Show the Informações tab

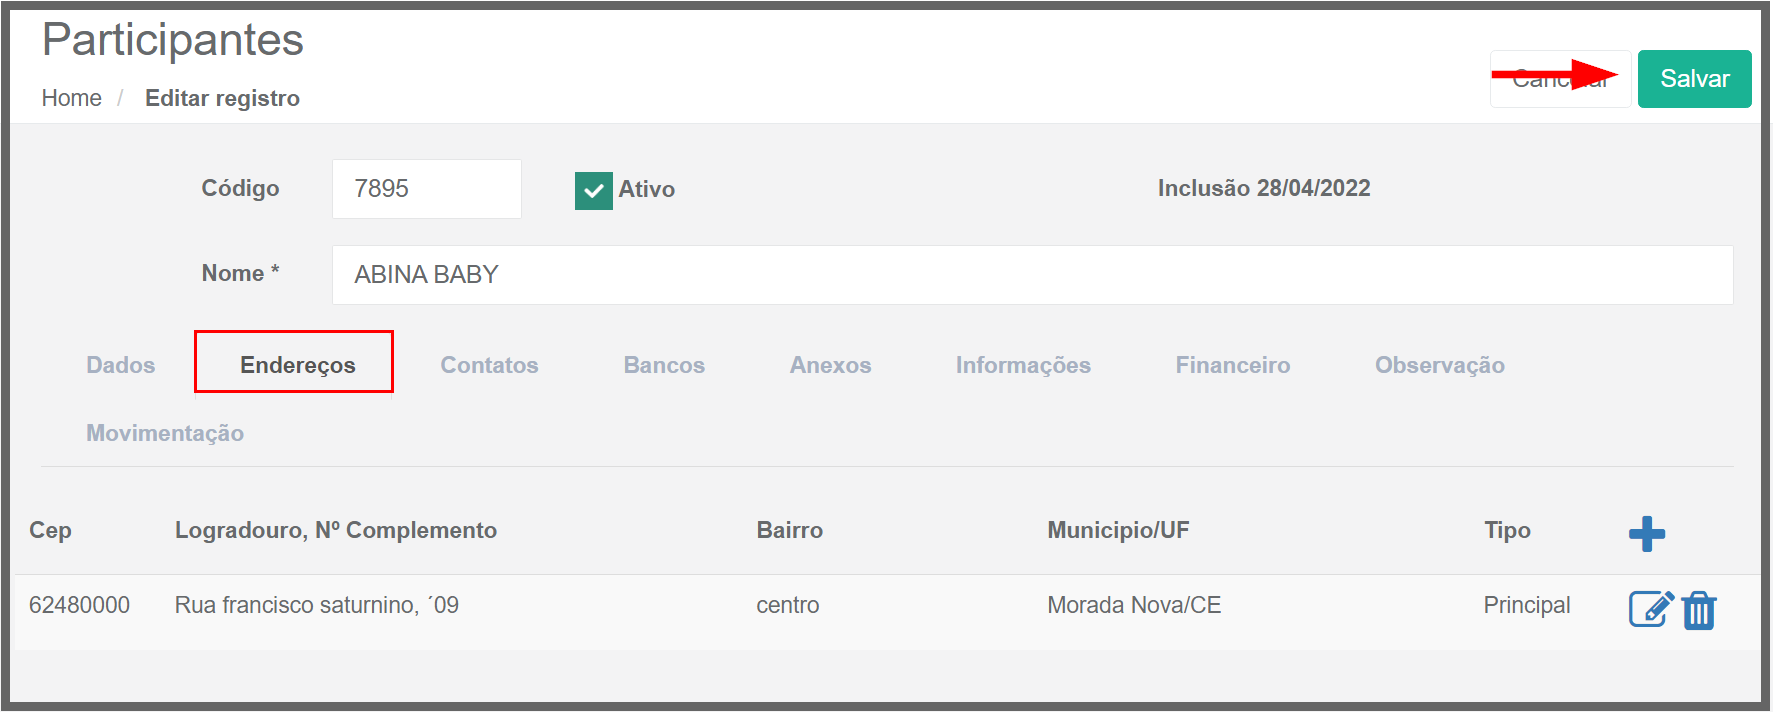tap(1023, 365)
